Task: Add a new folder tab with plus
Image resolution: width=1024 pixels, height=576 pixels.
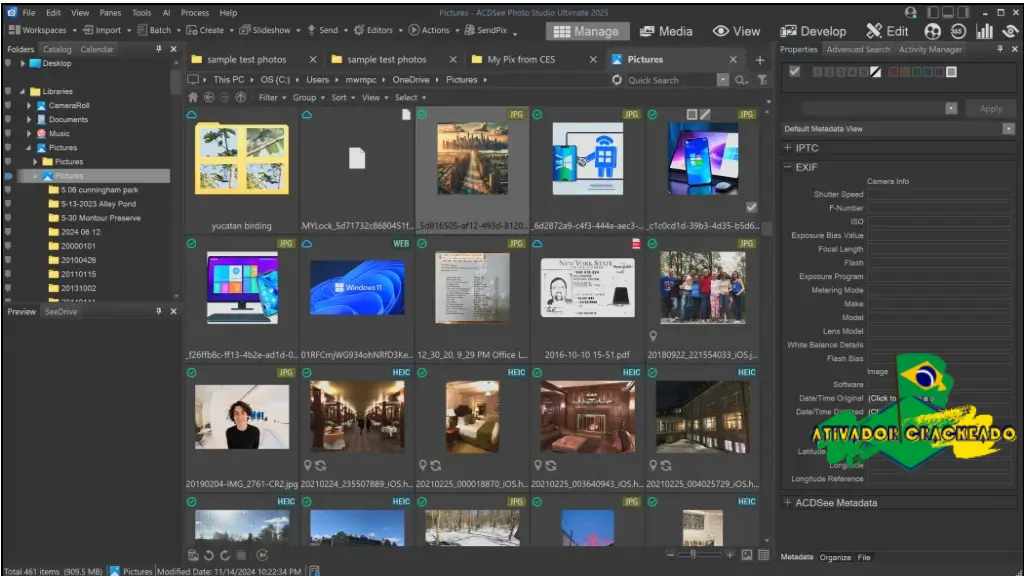Action: pyautogui.click(x=760, y=60)
